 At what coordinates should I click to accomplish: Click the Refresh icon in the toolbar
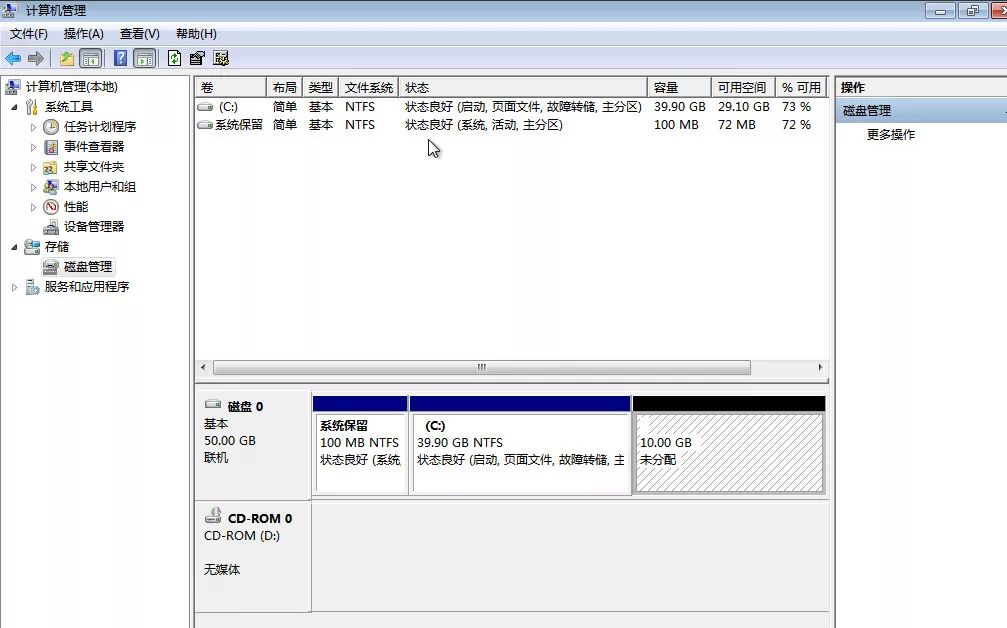(172, 58)
